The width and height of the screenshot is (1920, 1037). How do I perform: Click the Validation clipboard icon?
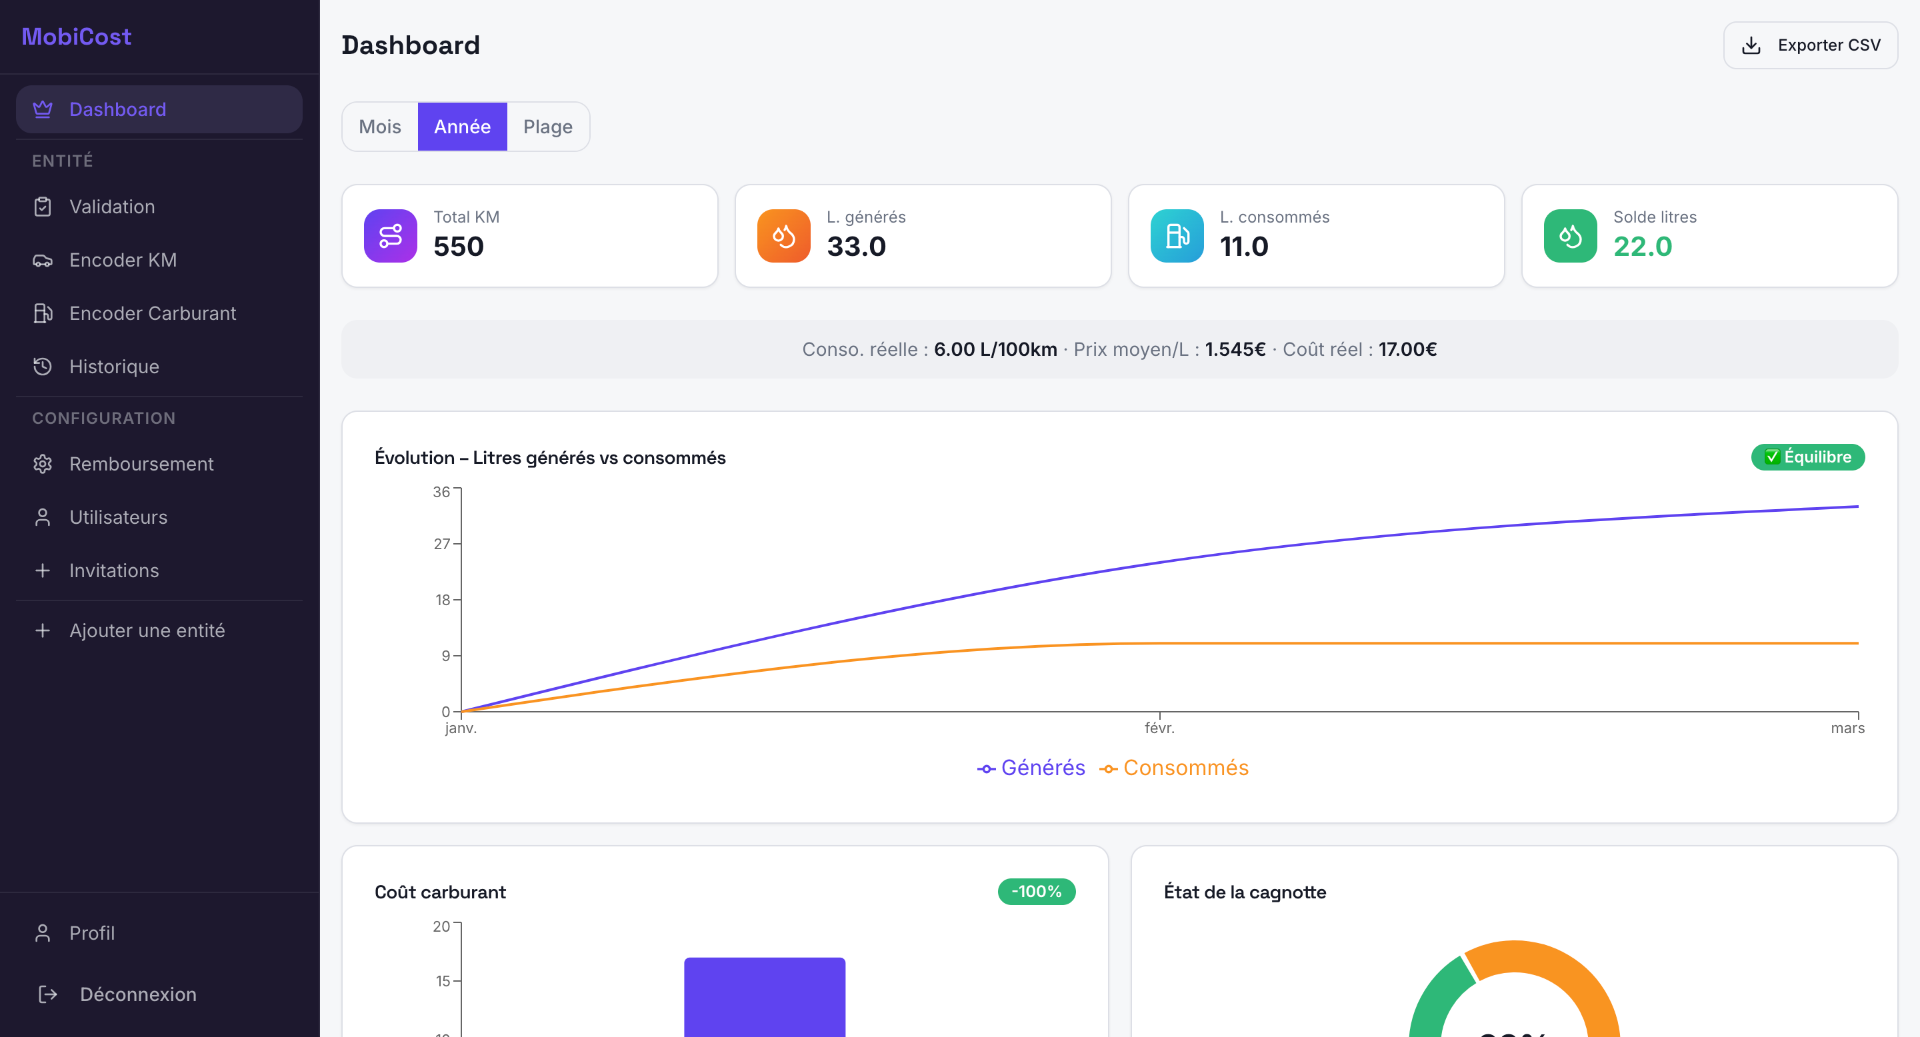coord(42,206)
